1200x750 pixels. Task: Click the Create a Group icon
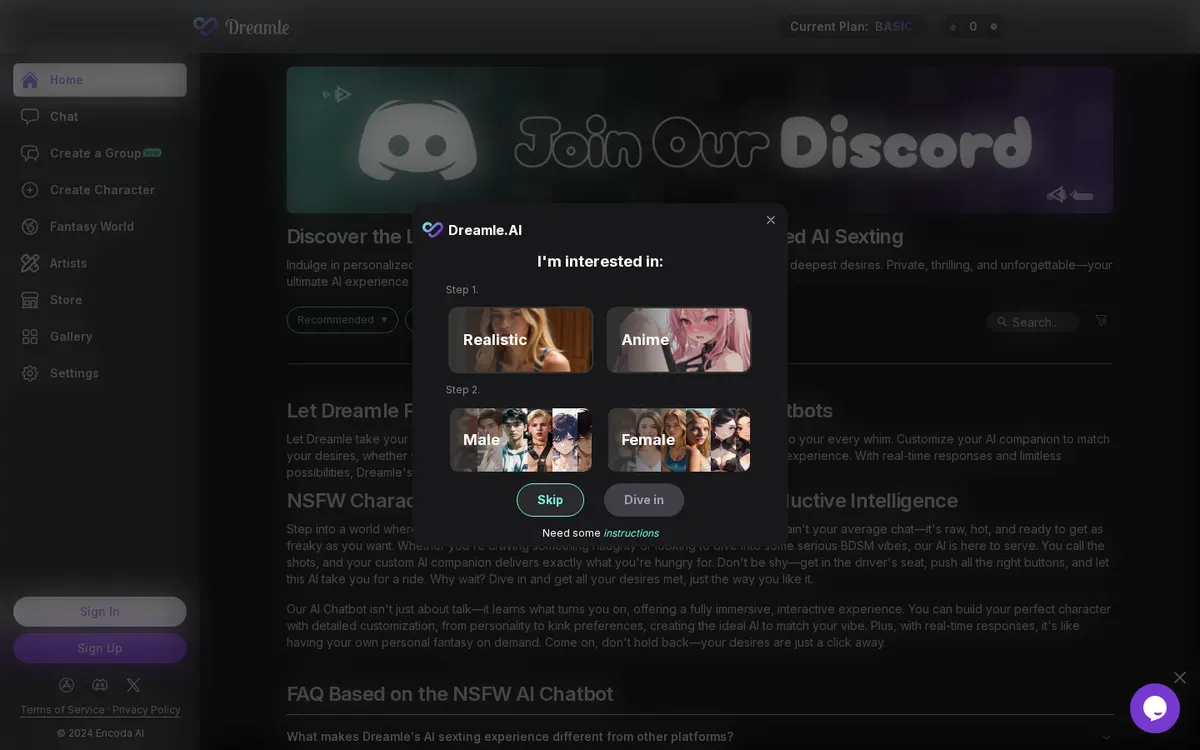click(30, 153)
